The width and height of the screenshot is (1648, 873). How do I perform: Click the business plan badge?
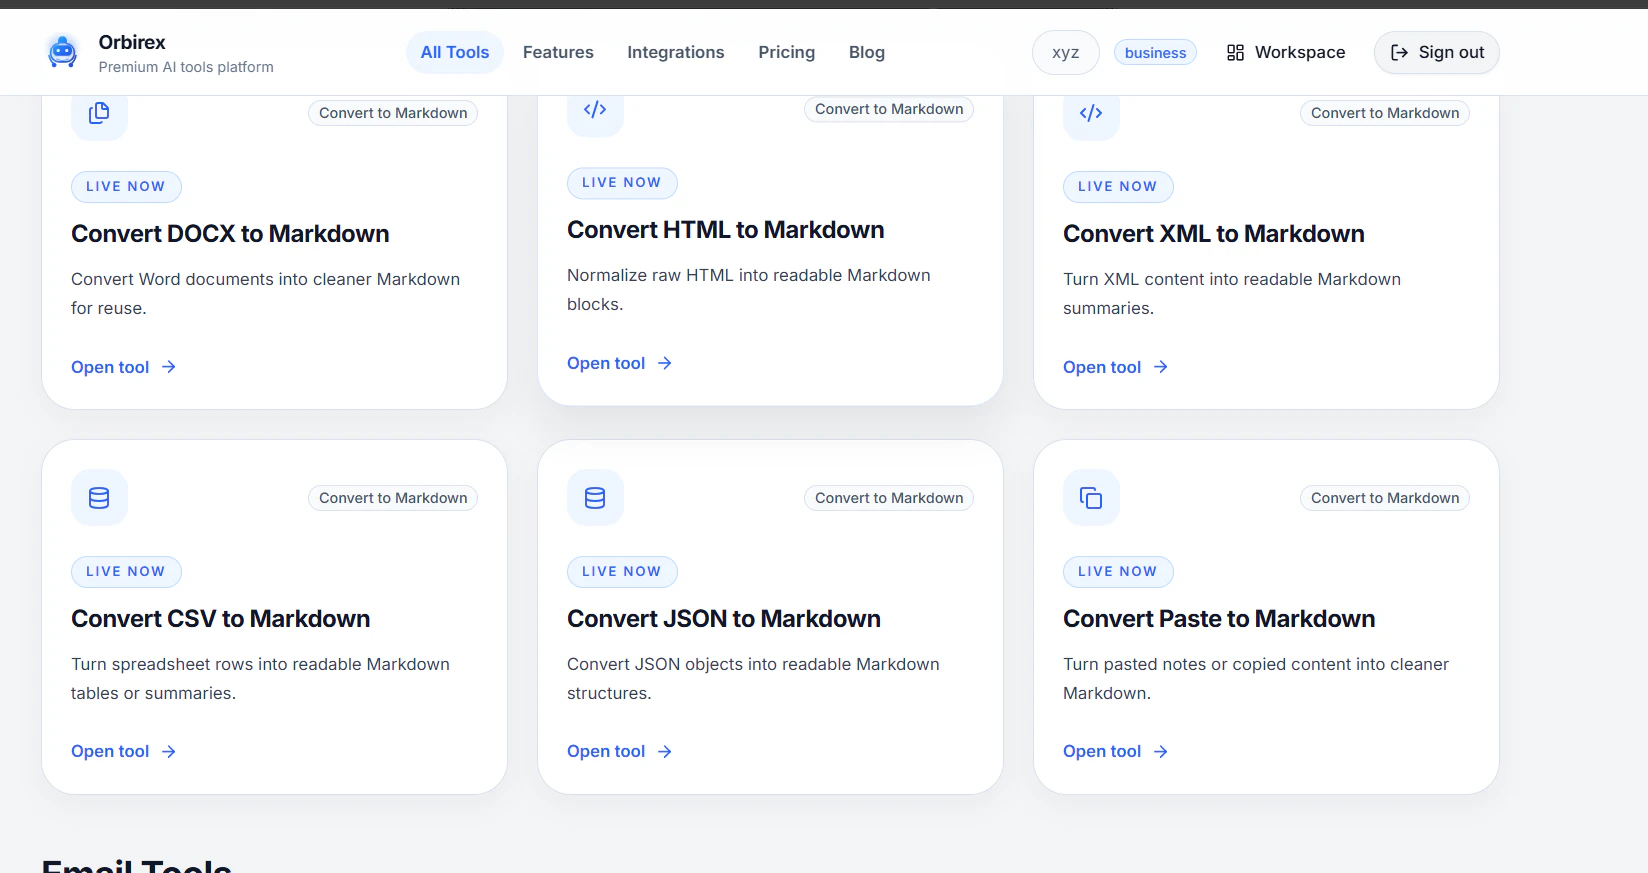(x=1155, y=52)
